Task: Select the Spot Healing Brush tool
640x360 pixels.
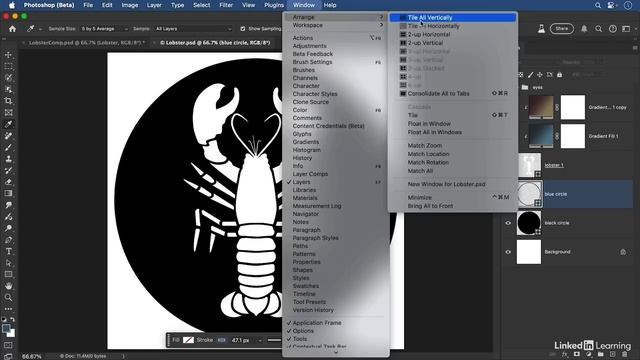Action: pos(8,136)
